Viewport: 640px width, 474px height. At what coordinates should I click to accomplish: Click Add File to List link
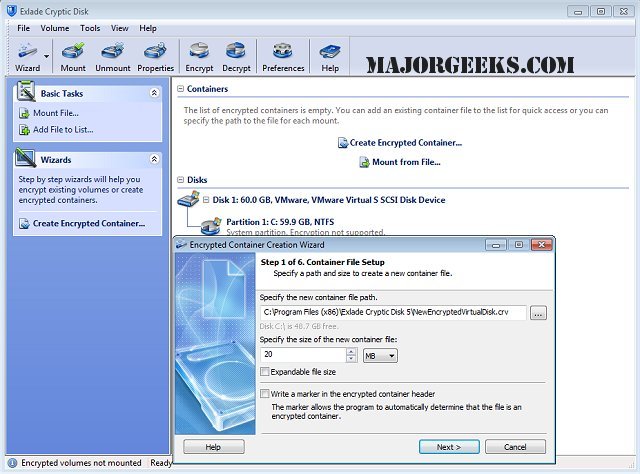tap(63, 130)
